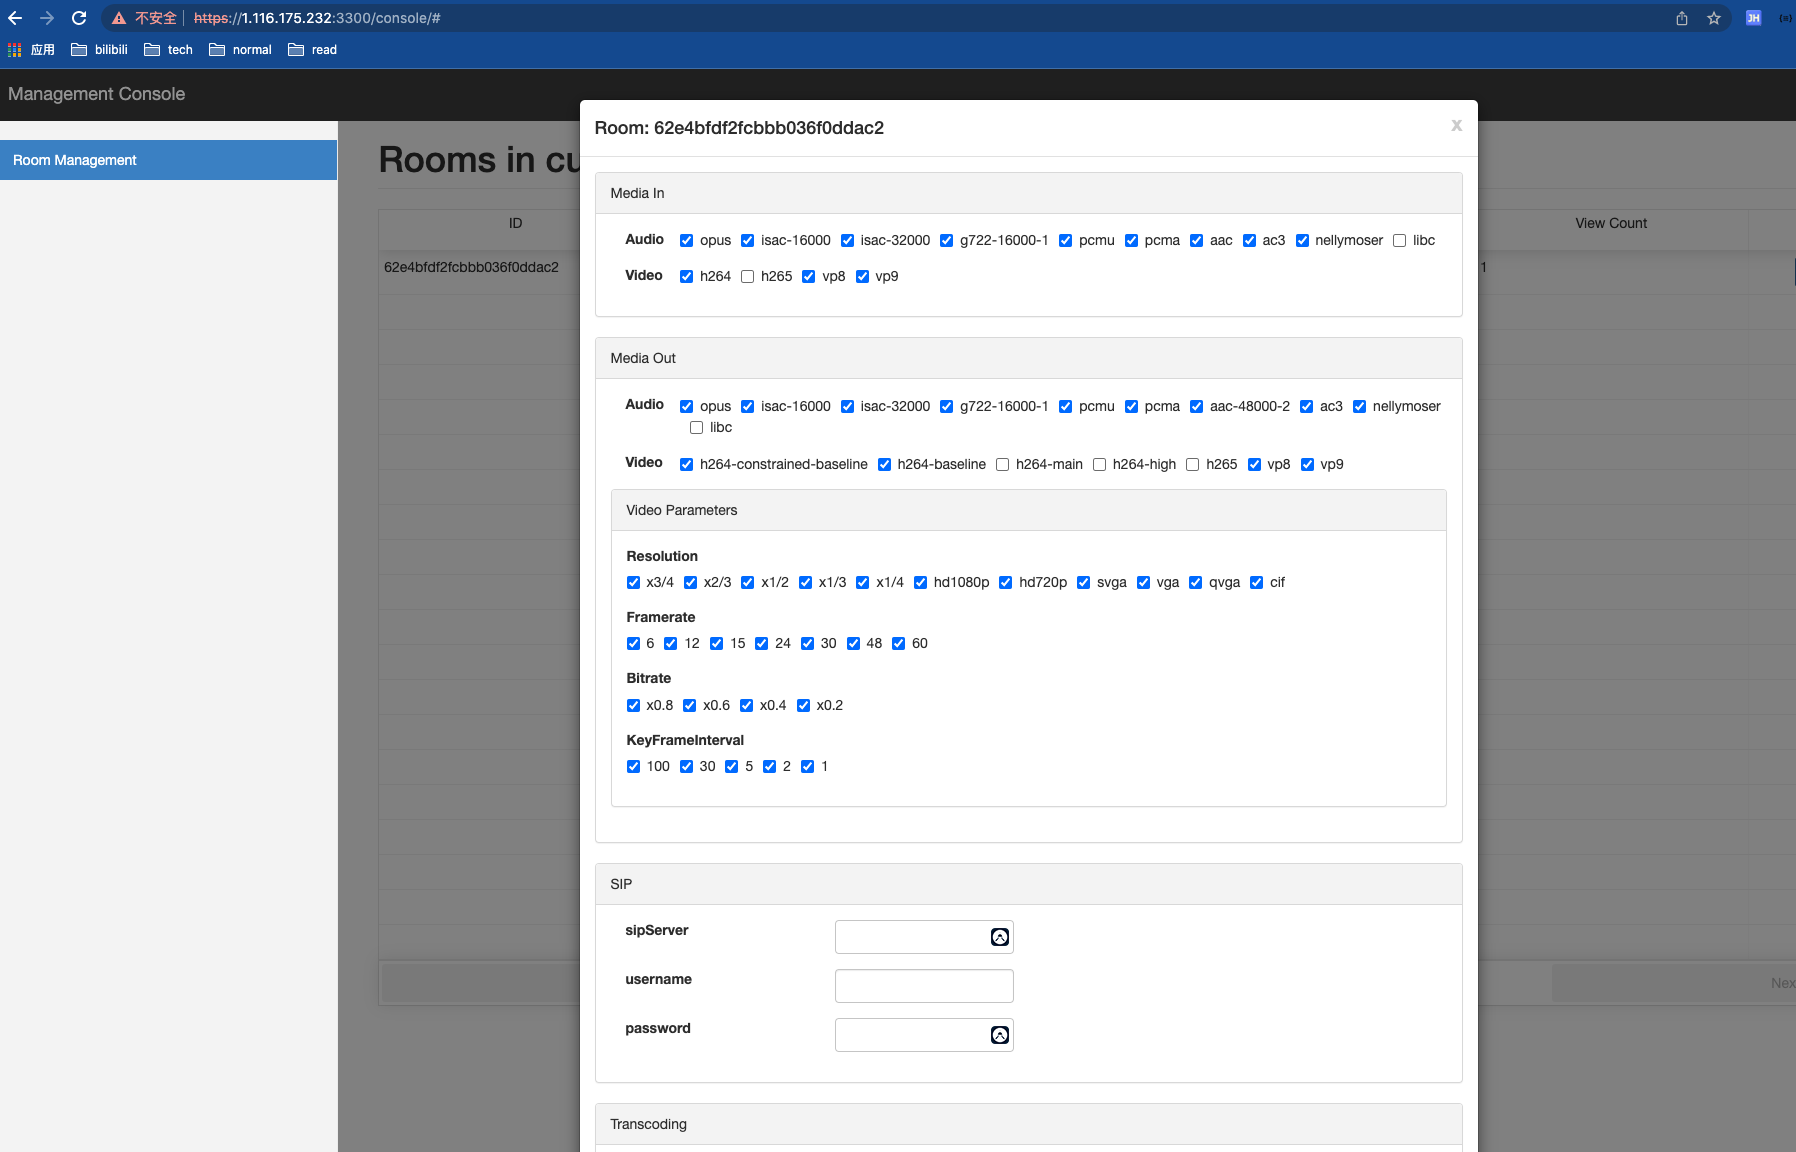Expand the read bookmarks folder
This screenshot has height=1152, width=1796.
coord(312,50)
